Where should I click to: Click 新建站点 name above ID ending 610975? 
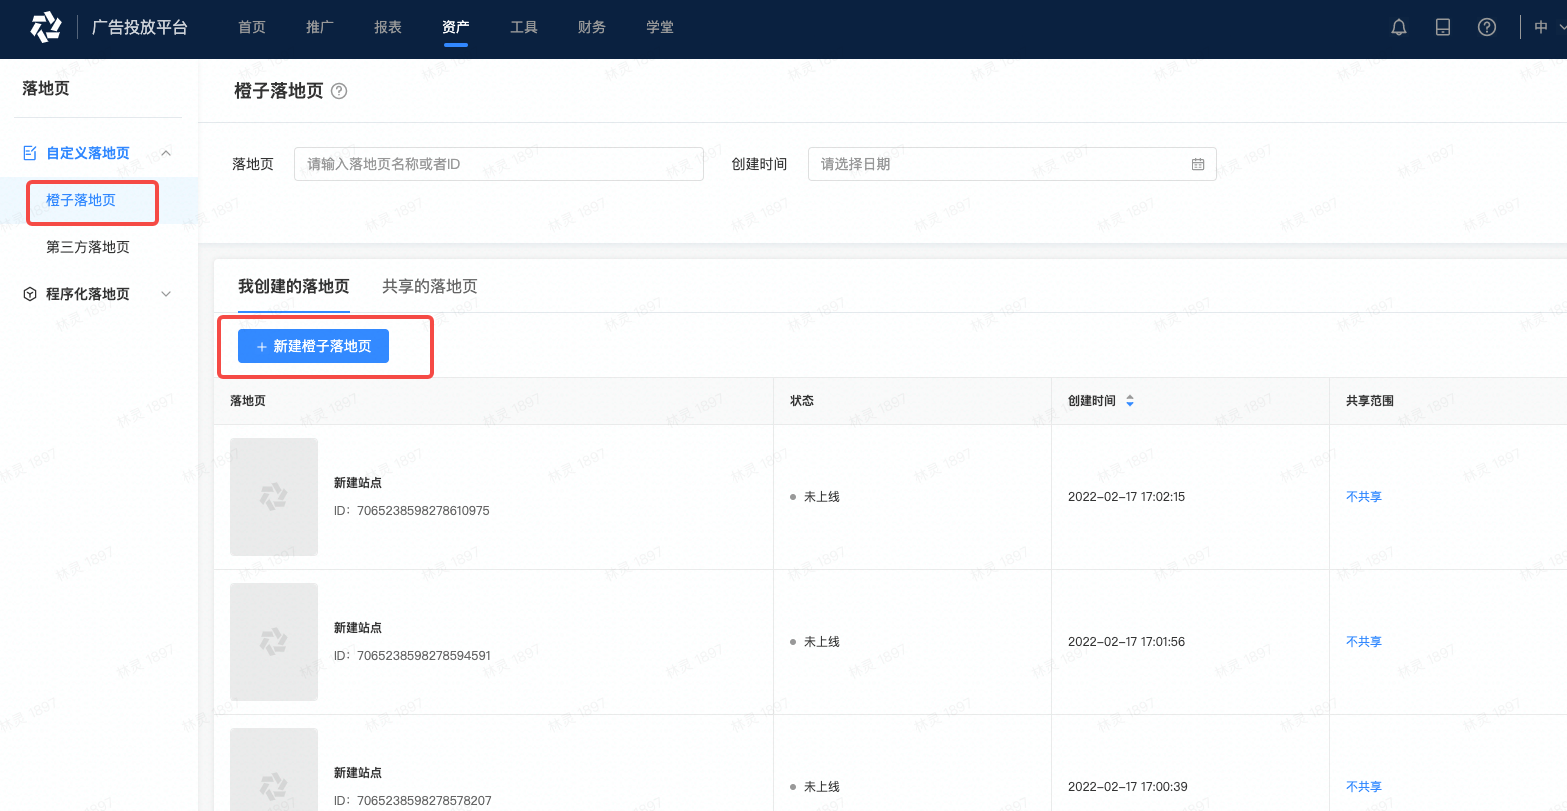point(358,483)
